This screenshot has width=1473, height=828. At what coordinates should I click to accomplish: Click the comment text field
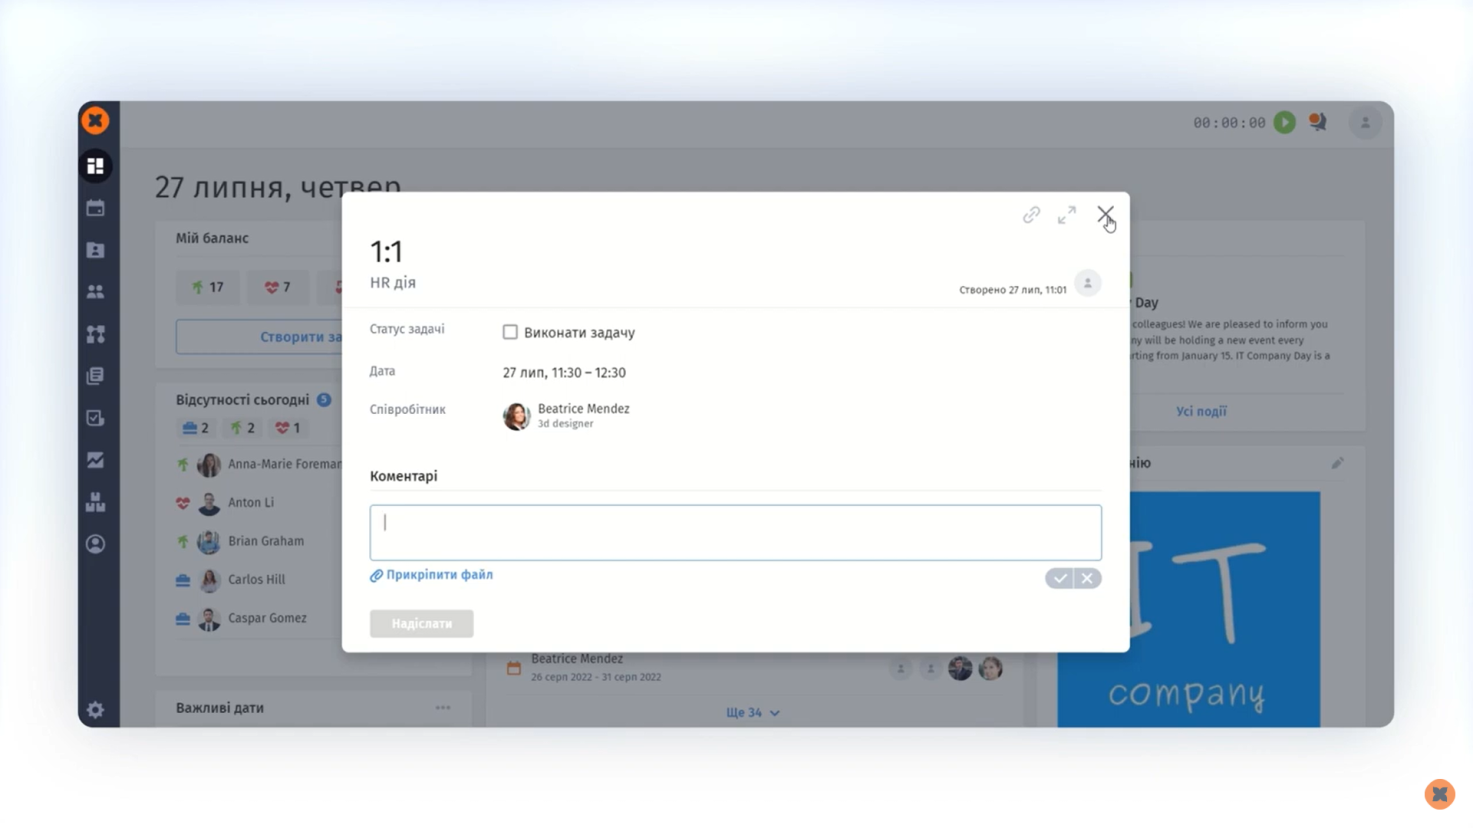coord(735,532)
